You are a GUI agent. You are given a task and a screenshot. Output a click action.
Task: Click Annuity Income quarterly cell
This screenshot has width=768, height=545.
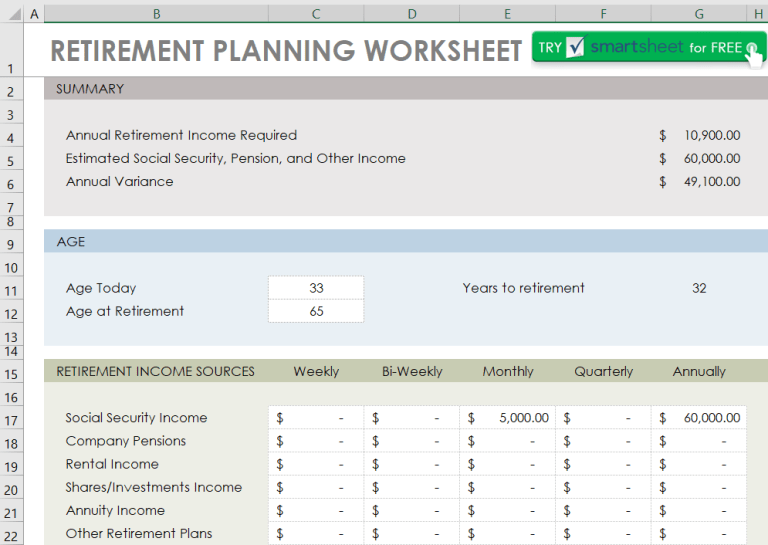click(603, 511)
